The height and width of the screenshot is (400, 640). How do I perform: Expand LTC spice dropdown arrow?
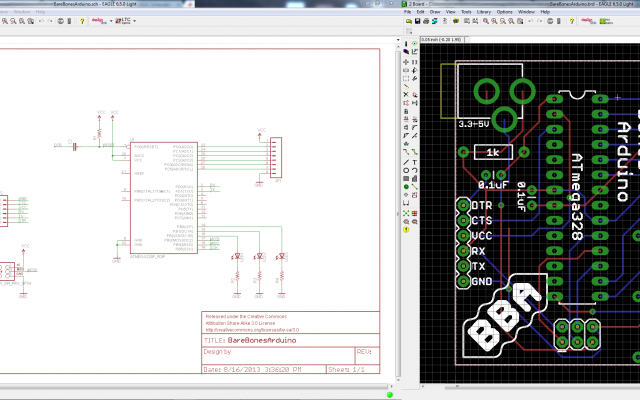tap(134, 21)
